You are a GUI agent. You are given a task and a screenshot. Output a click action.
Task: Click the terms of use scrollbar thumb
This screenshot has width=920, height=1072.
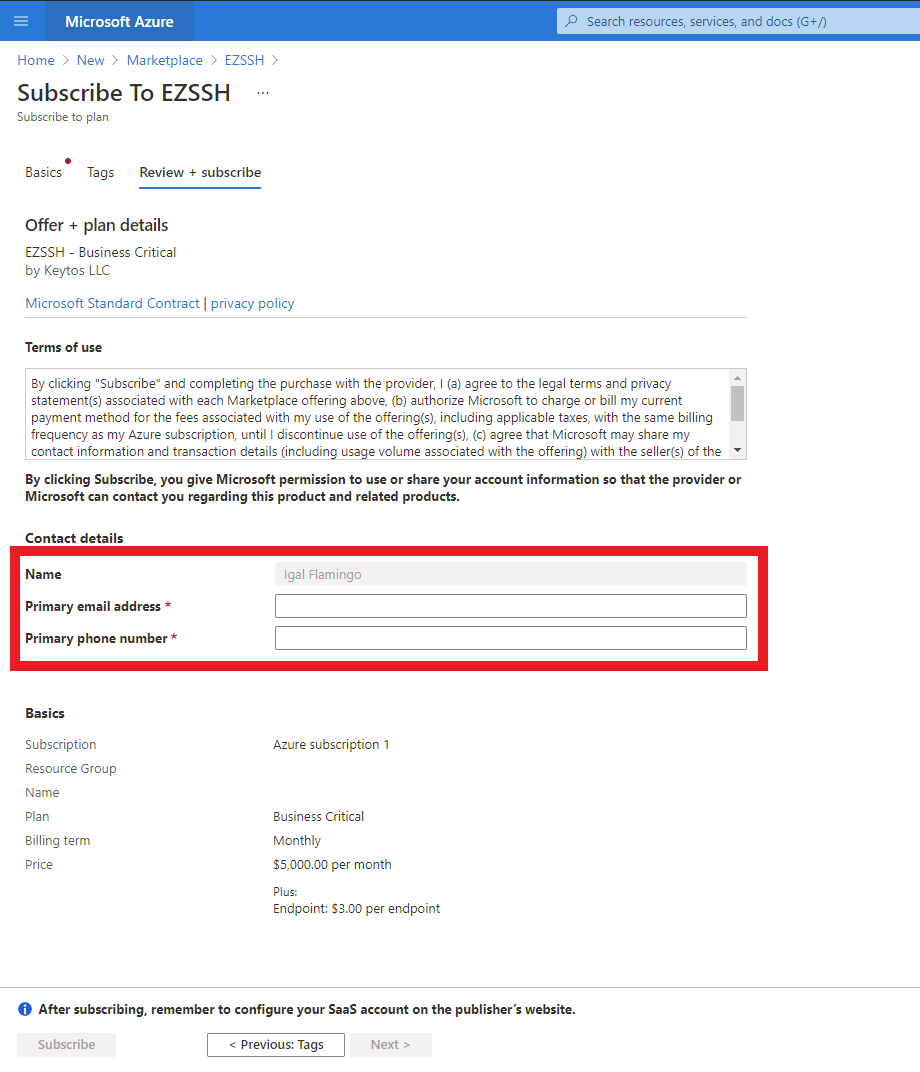[x=737, y=403]
